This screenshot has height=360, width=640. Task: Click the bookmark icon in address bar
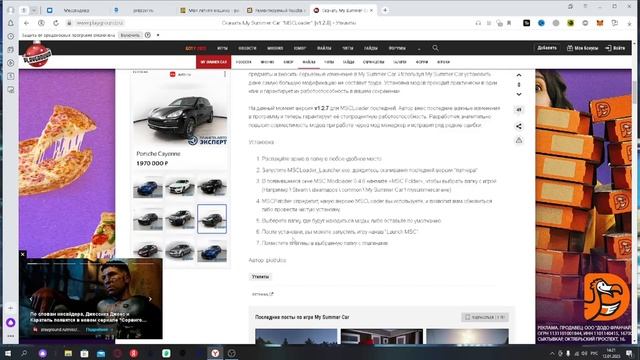(509, 23)
